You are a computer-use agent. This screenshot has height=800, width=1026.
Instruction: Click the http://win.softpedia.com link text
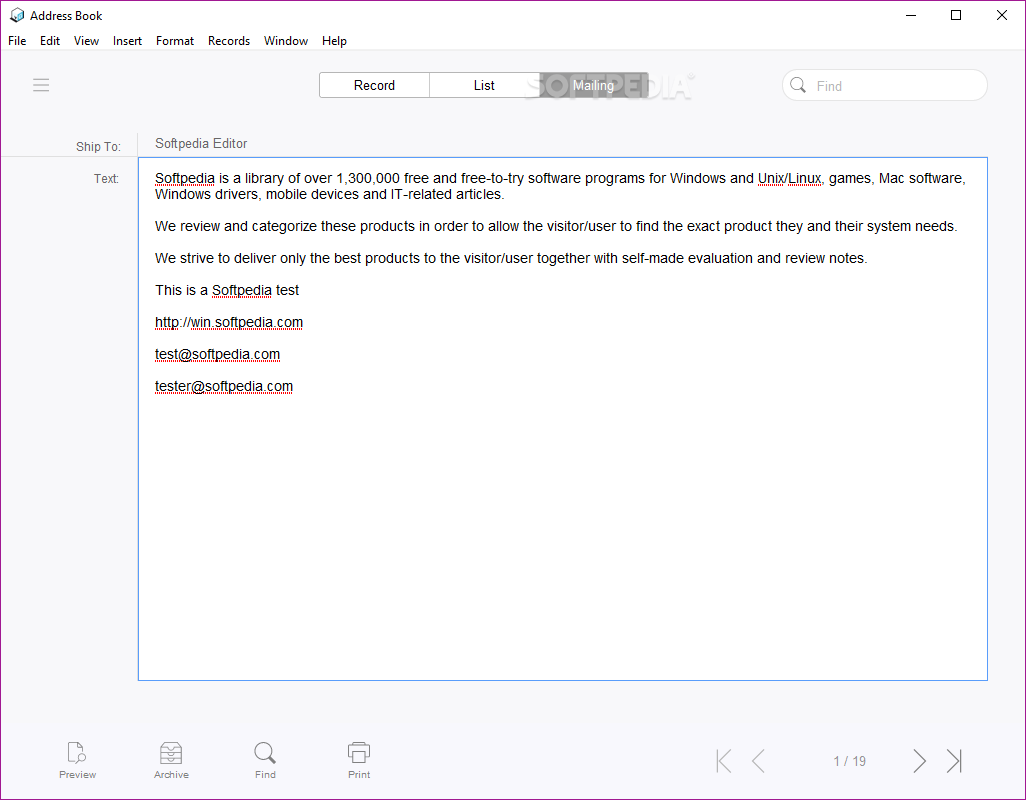tap(229, 322)
